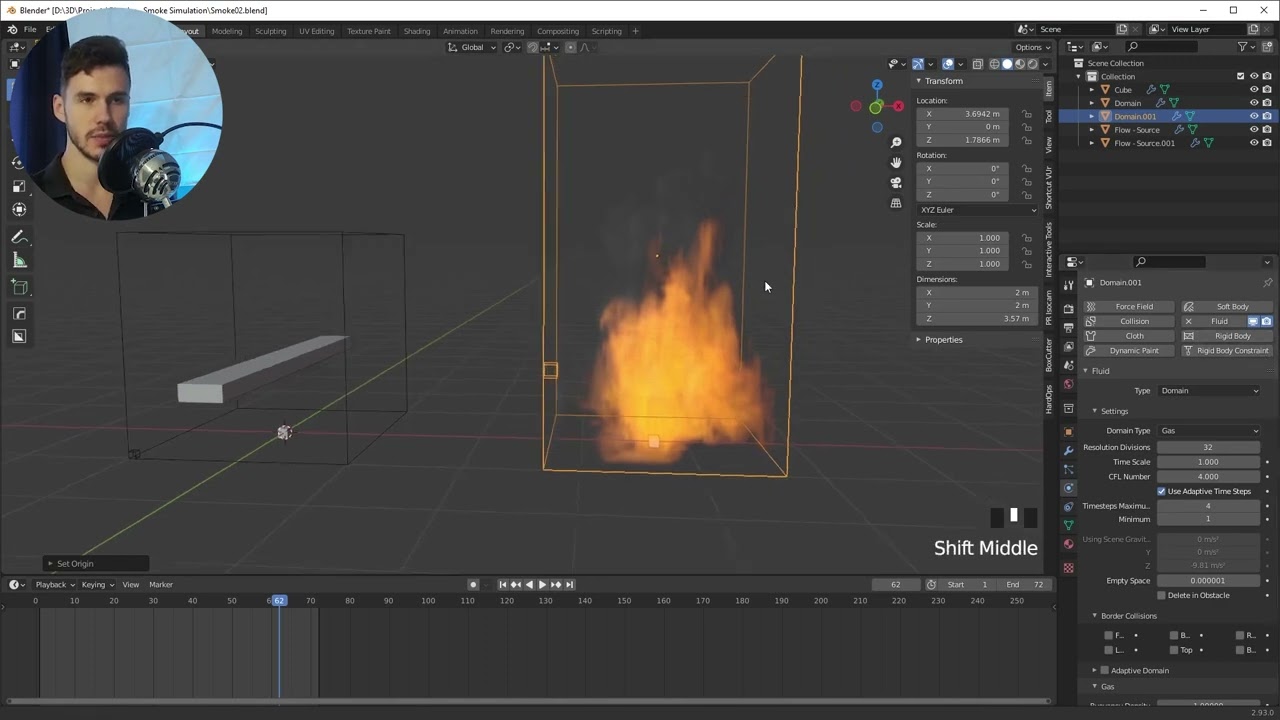Viewport: 1280px width, 720px height.
Task: Open Render properties tab icon
Action: click(x=1068, y=308)
